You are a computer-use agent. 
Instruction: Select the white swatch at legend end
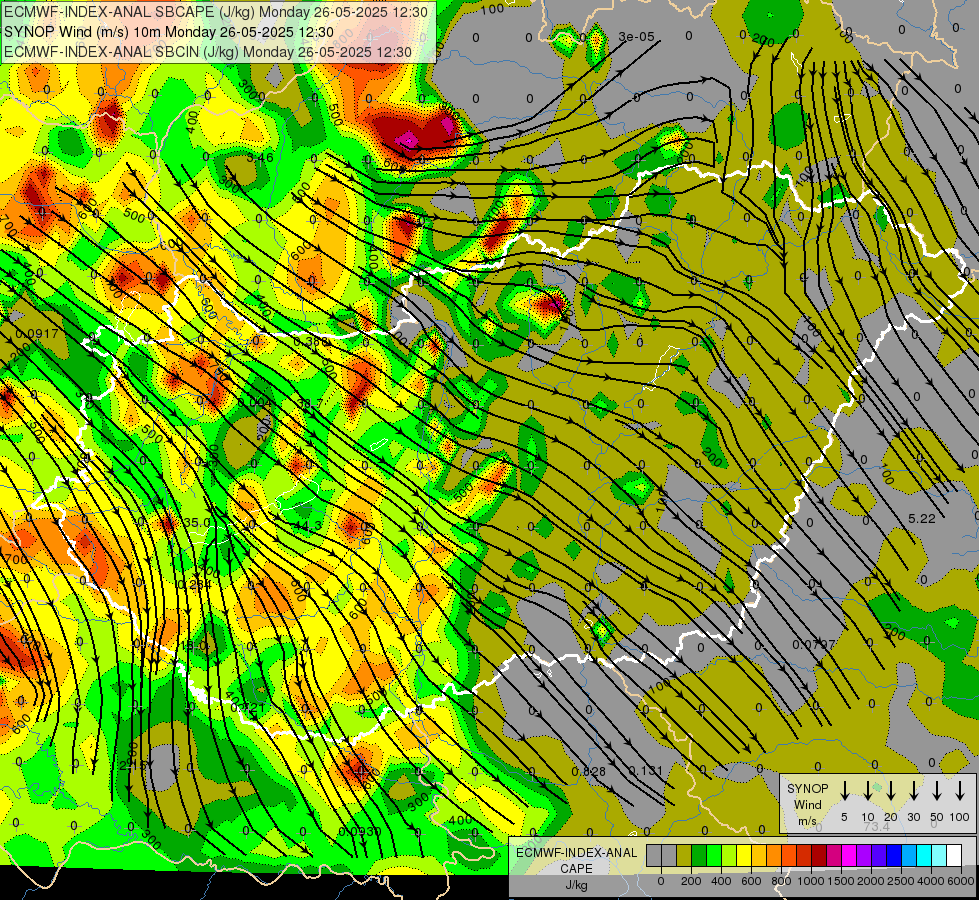click(x=954, y=855)
